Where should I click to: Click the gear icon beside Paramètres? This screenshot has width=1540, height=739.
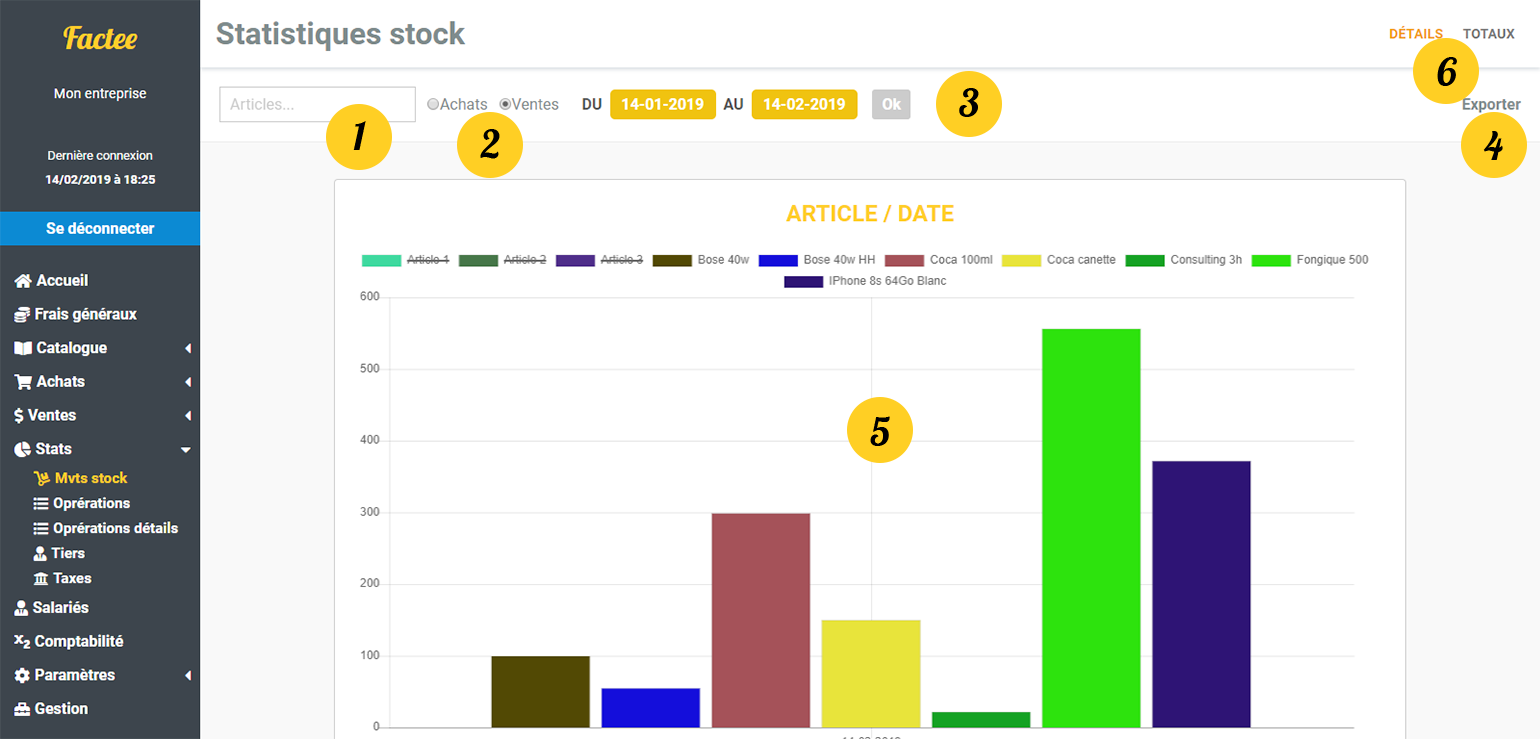[22, 675]
